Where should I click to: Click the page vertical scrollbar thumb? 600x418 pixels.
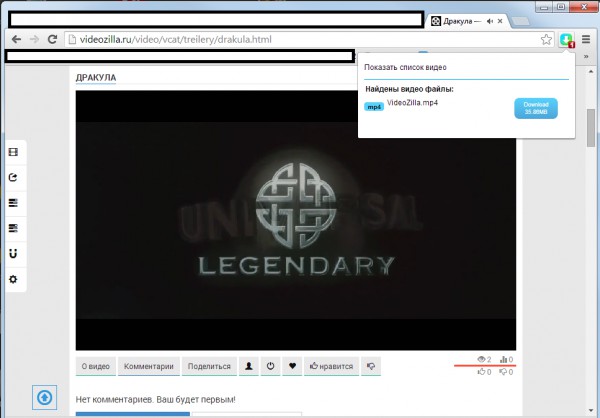point(591,127)
